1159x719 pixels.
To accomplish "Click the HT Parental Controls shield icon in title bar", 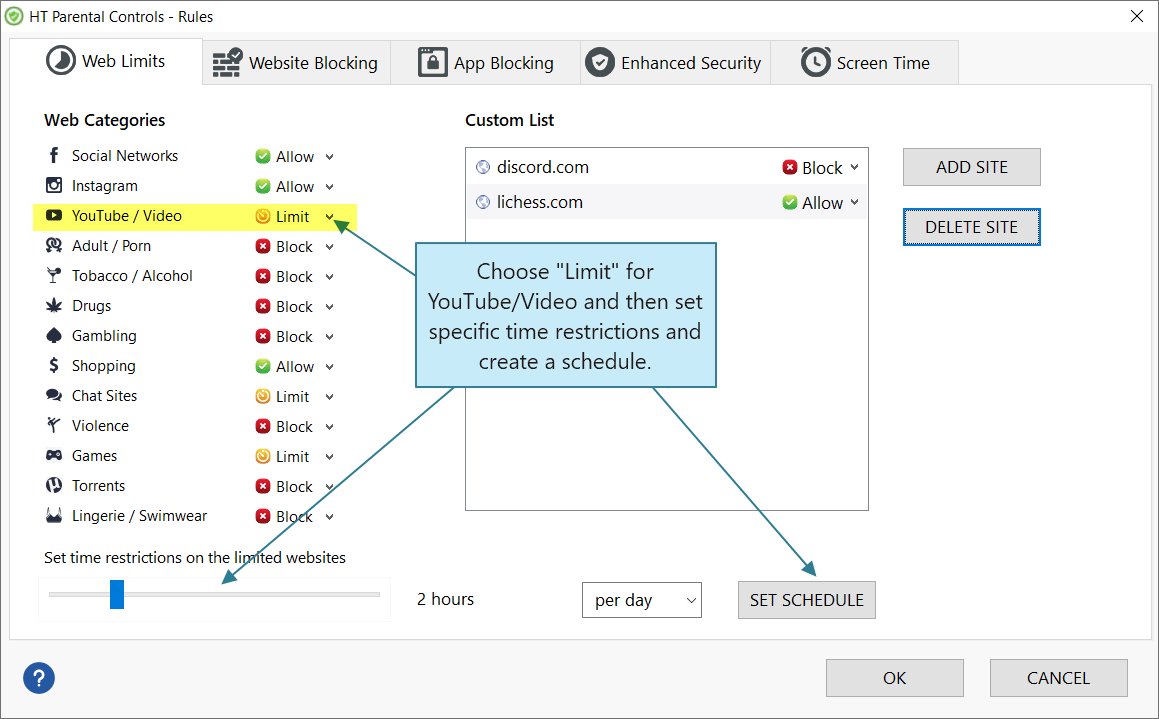I will click(14, 16).
